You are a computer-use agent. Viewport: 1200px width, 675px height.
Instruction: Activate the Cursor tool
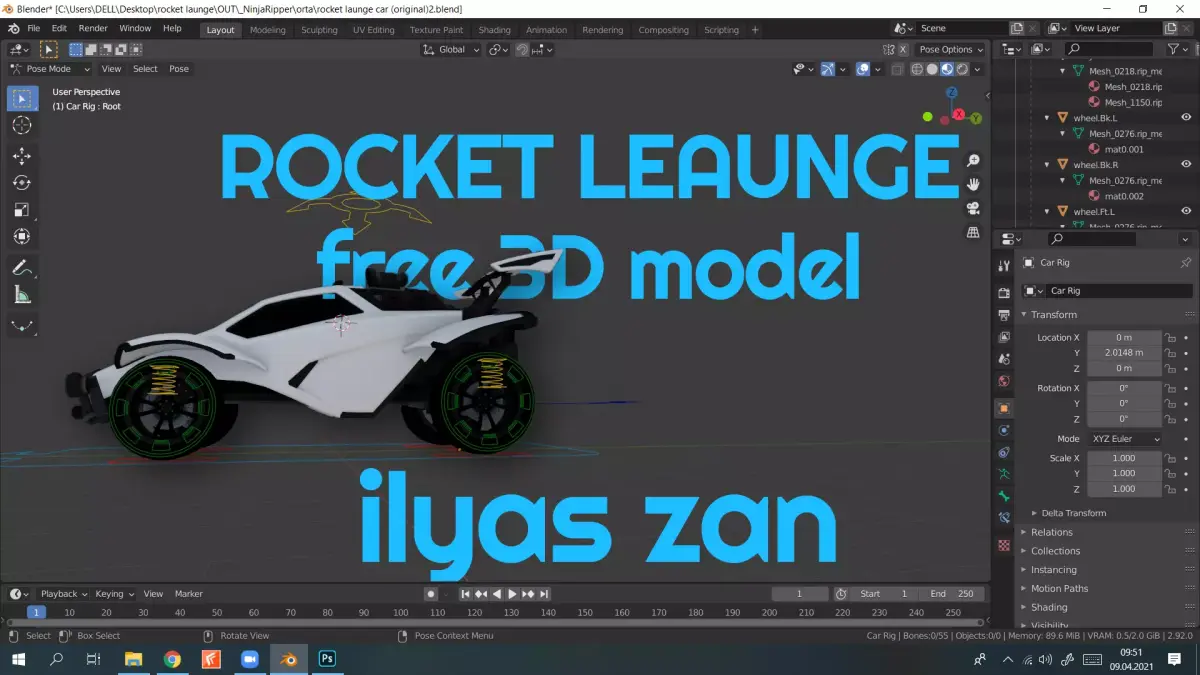click(x=22, y=126)
